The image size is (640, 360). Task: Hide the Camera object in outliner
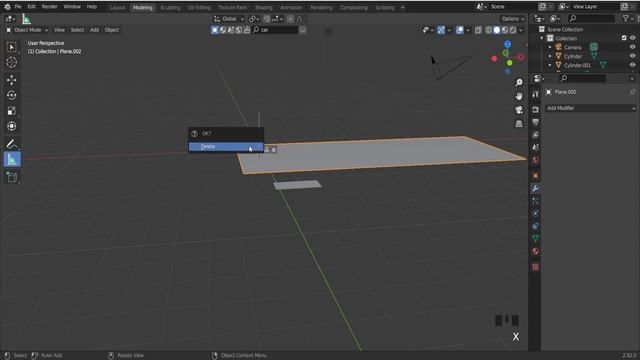pyautogui.click(x=632, y=47)
